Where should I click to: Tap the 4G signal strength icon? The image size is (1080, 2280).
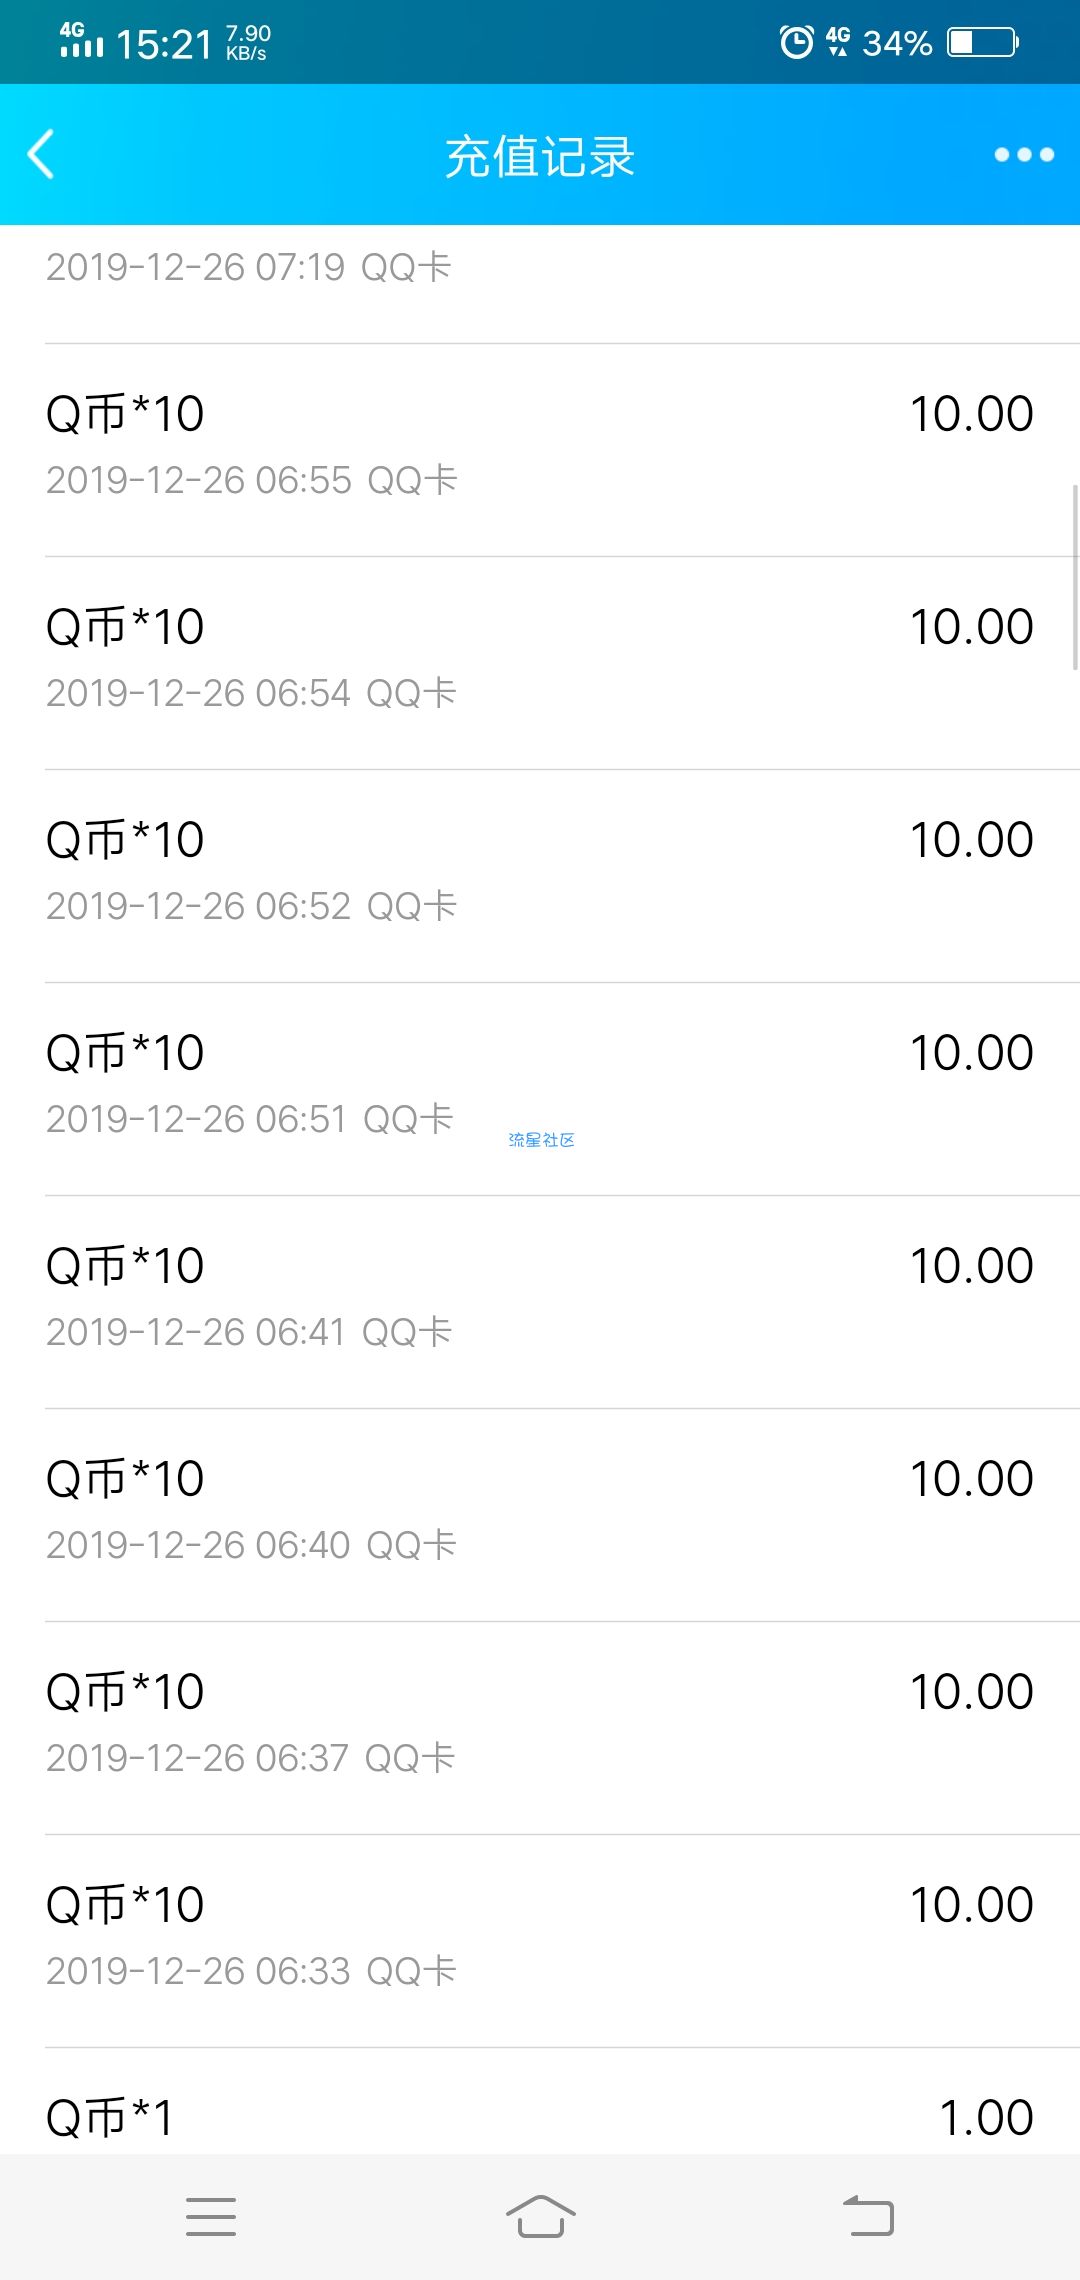coord(81,40)
